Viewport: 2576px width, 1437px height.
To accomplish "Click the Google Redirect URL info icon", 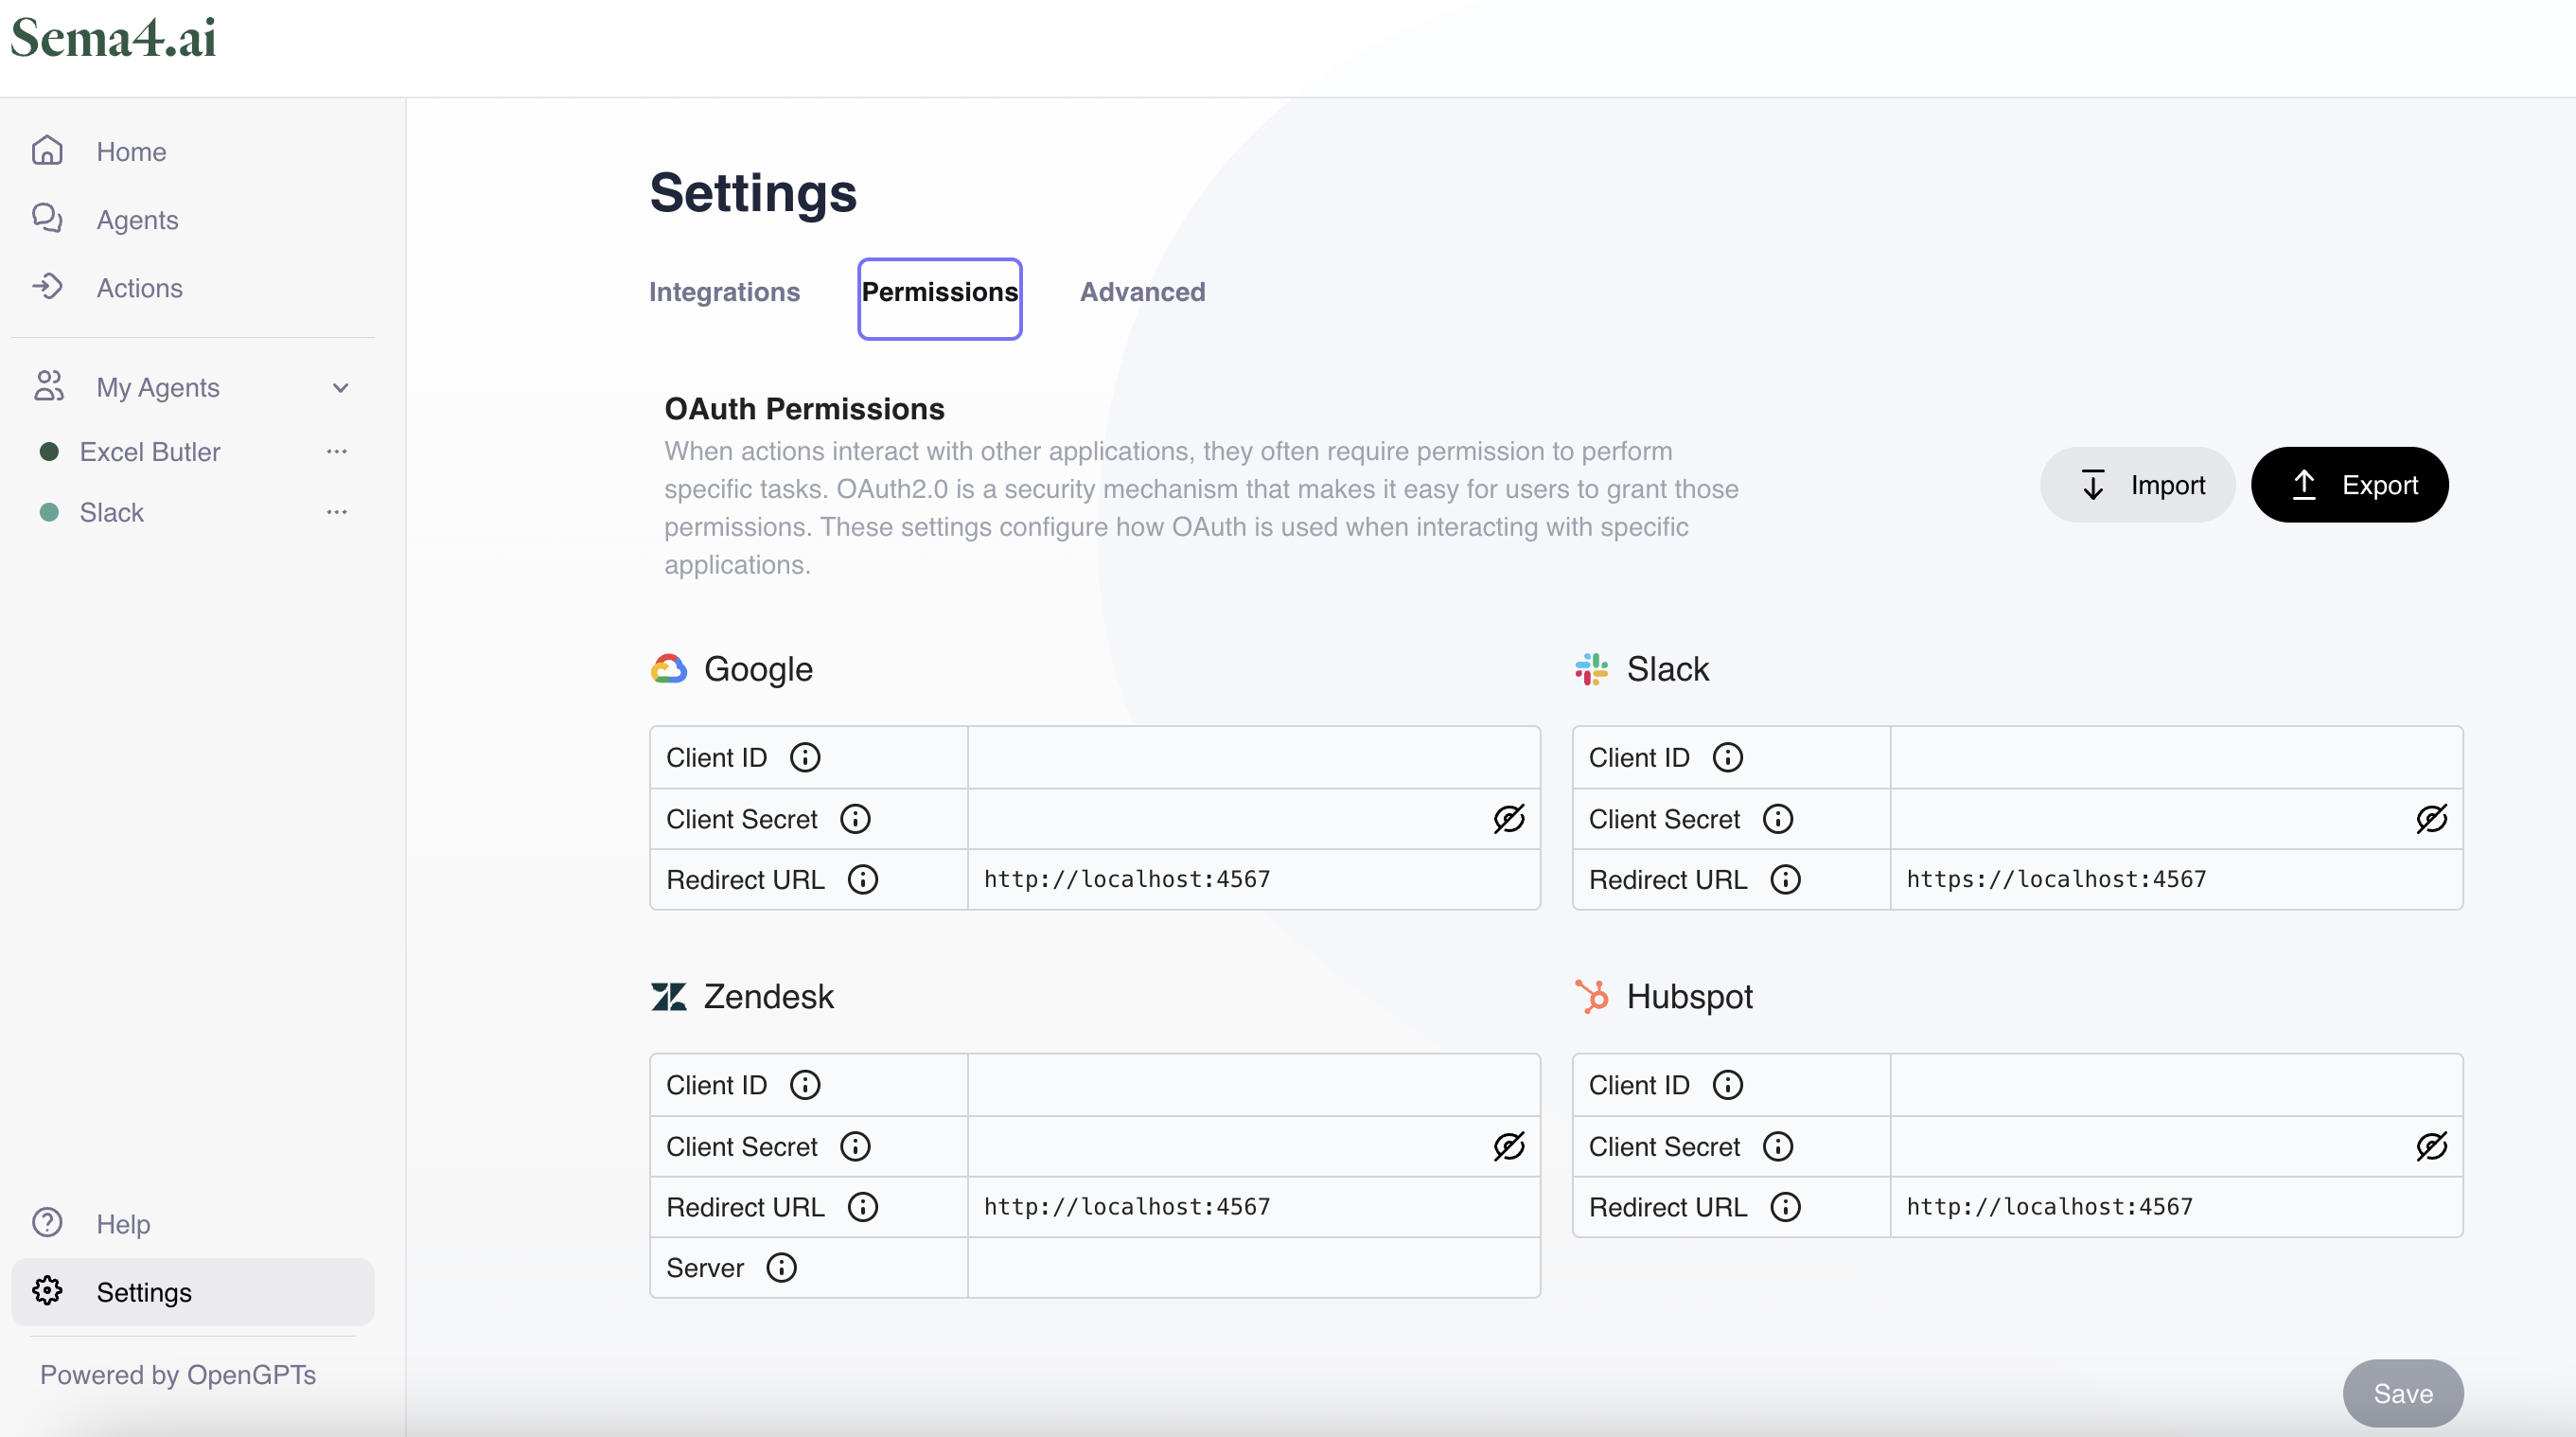I will [863, 879].
